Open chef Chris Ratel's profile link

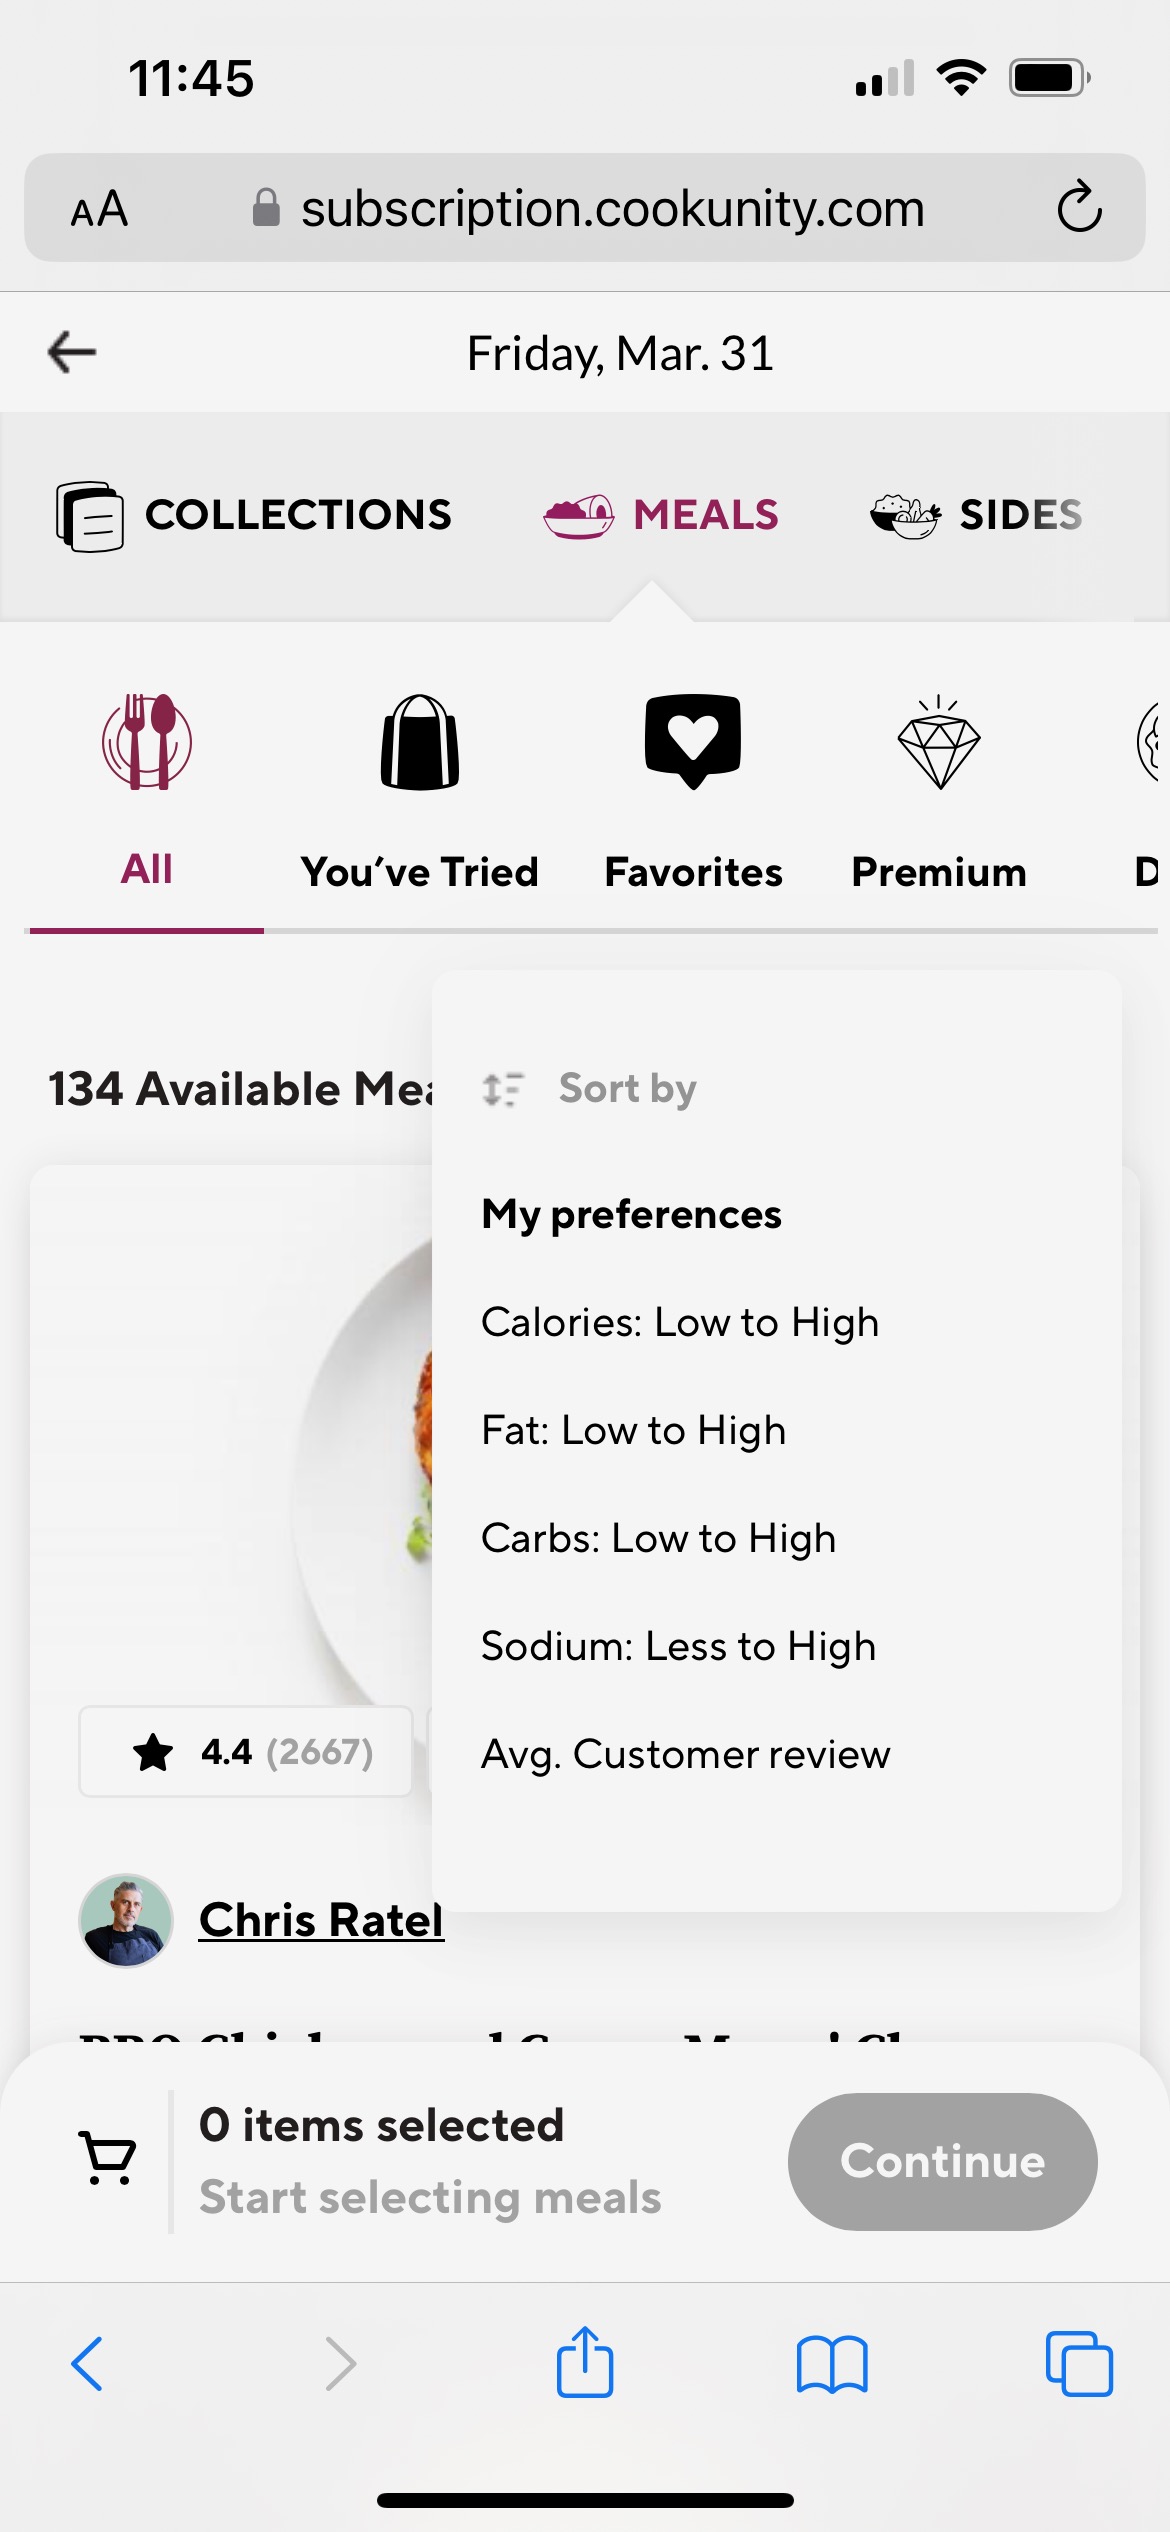pyautogui.click(x=319, y=1919)
